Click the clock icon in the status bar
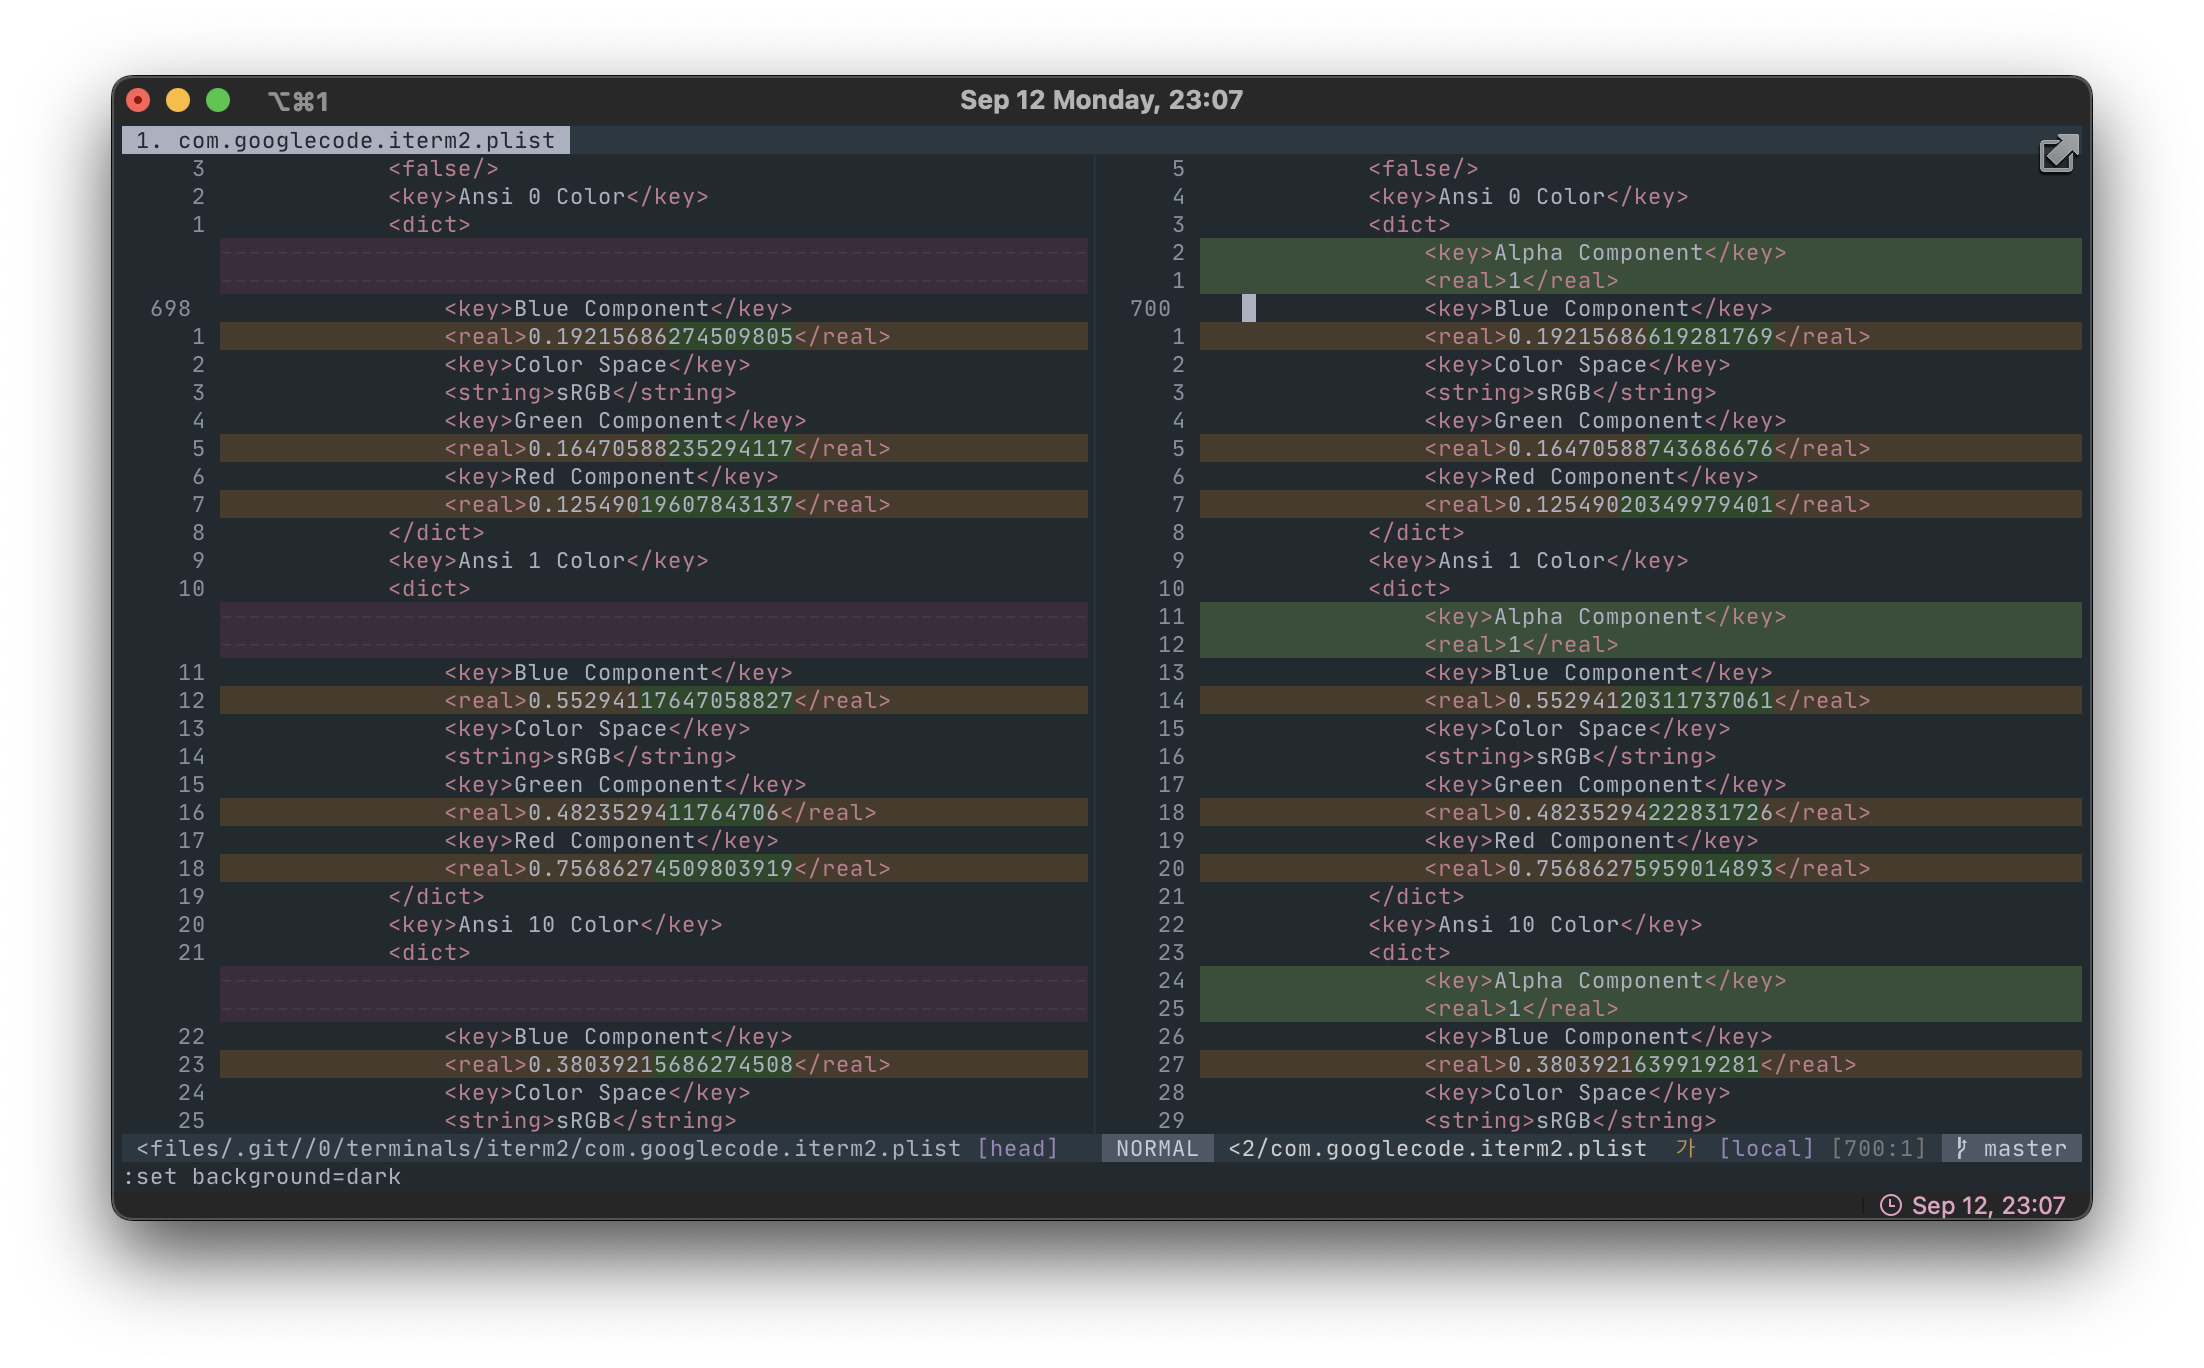Image resolution: width=2204 pixels, height=1368 pixels. coord(1890,1205)
